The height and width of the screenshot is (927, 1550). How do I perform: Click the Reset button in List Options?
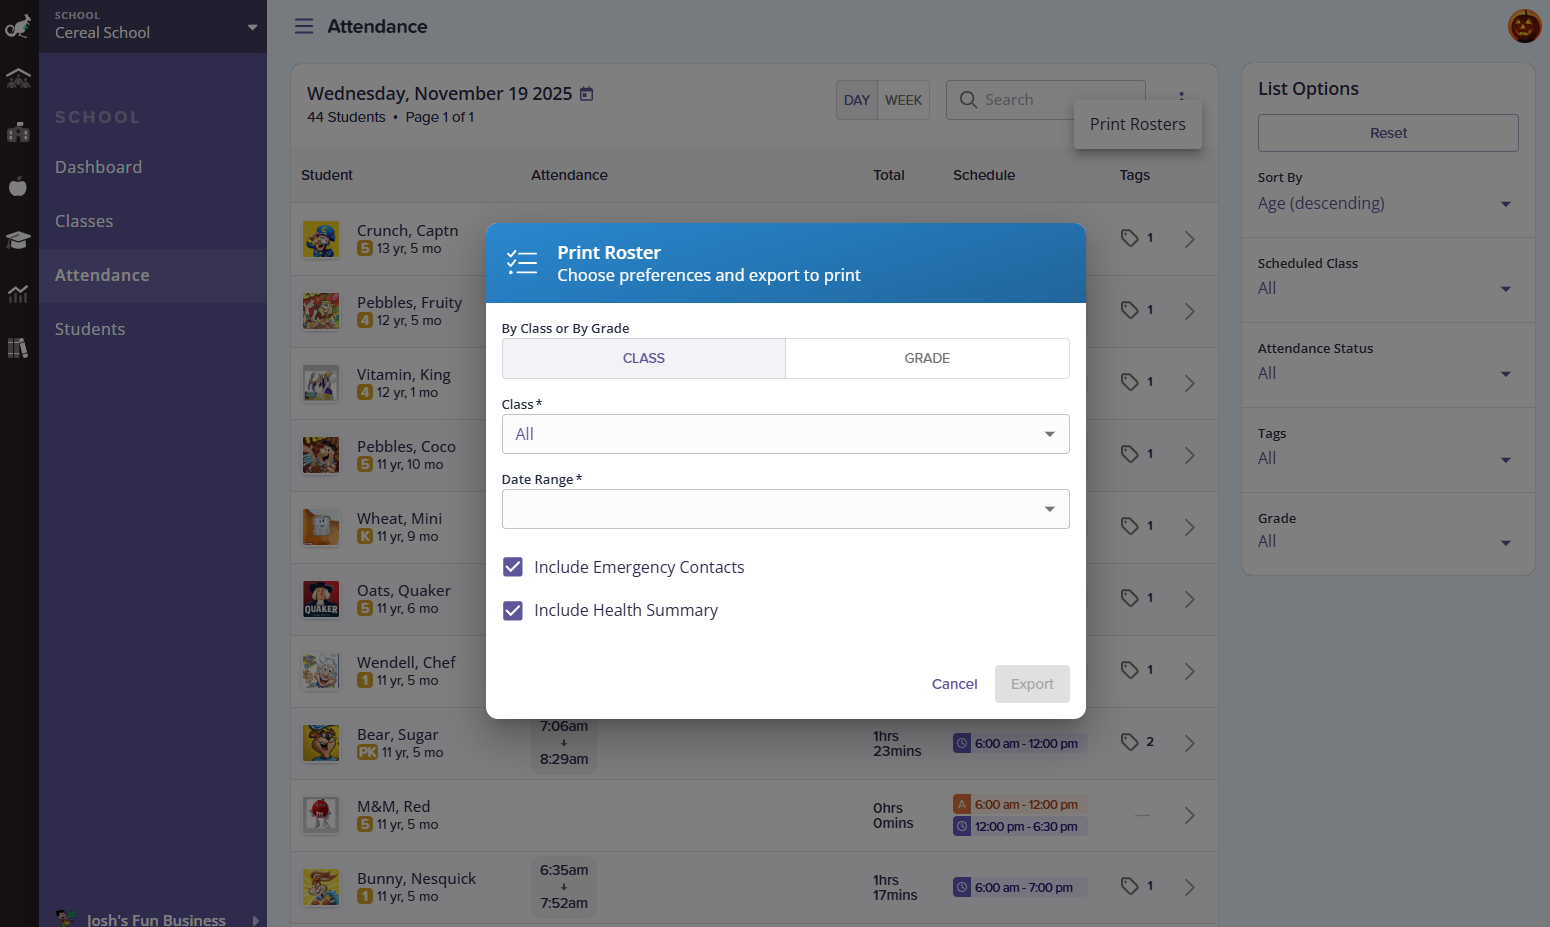[x=1387, y=133]
